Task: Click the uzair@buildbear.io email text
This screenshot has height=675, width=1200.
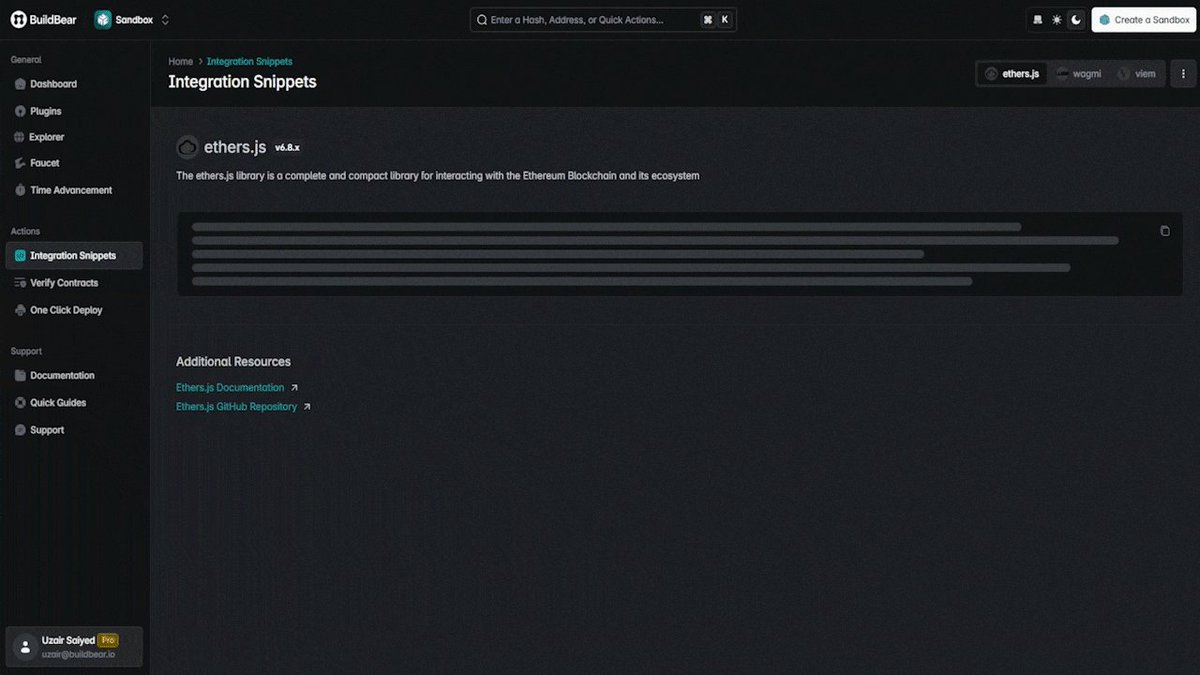Action: (79, 654)
